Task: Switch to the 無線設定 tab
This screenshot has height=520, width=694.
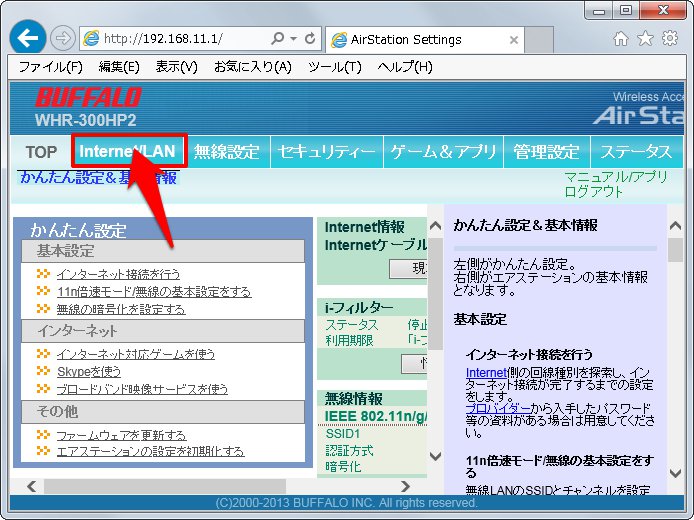Action: [226, 152]
